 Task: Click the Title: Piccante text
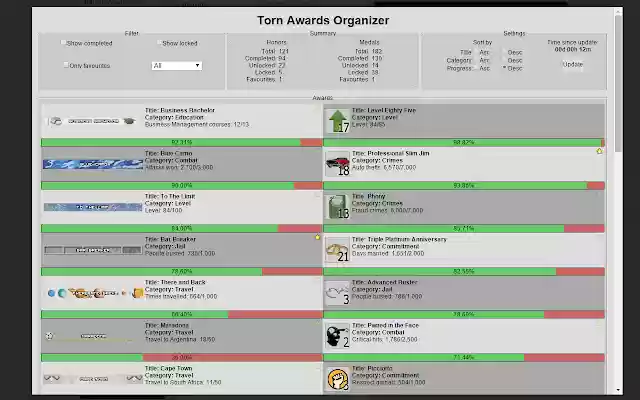(x=372, y=368)
